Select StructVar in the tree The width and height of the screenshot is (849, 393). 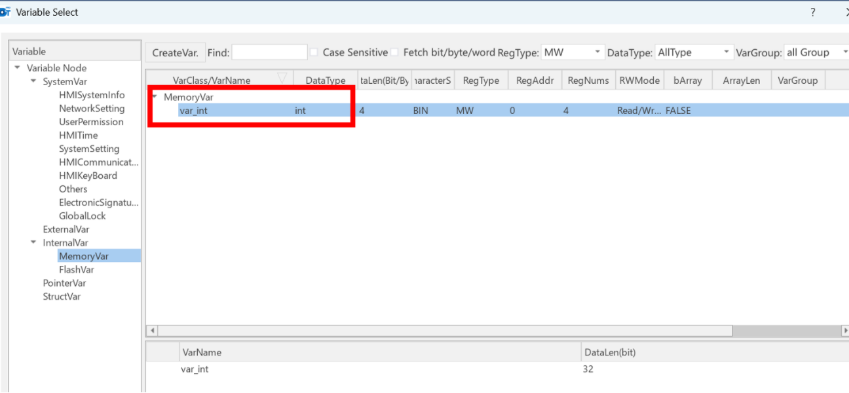62,296
